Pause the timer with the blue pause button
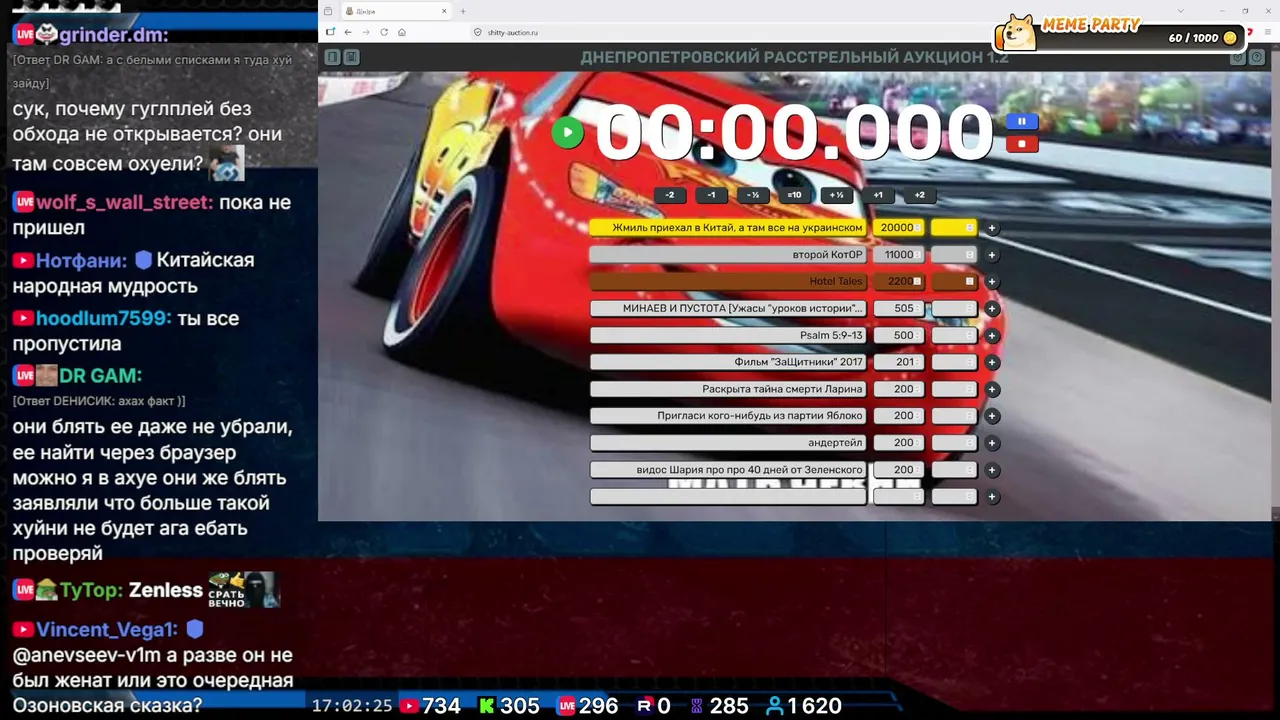The width and height of the screenshot is (1280, 720). point(1021,122)
